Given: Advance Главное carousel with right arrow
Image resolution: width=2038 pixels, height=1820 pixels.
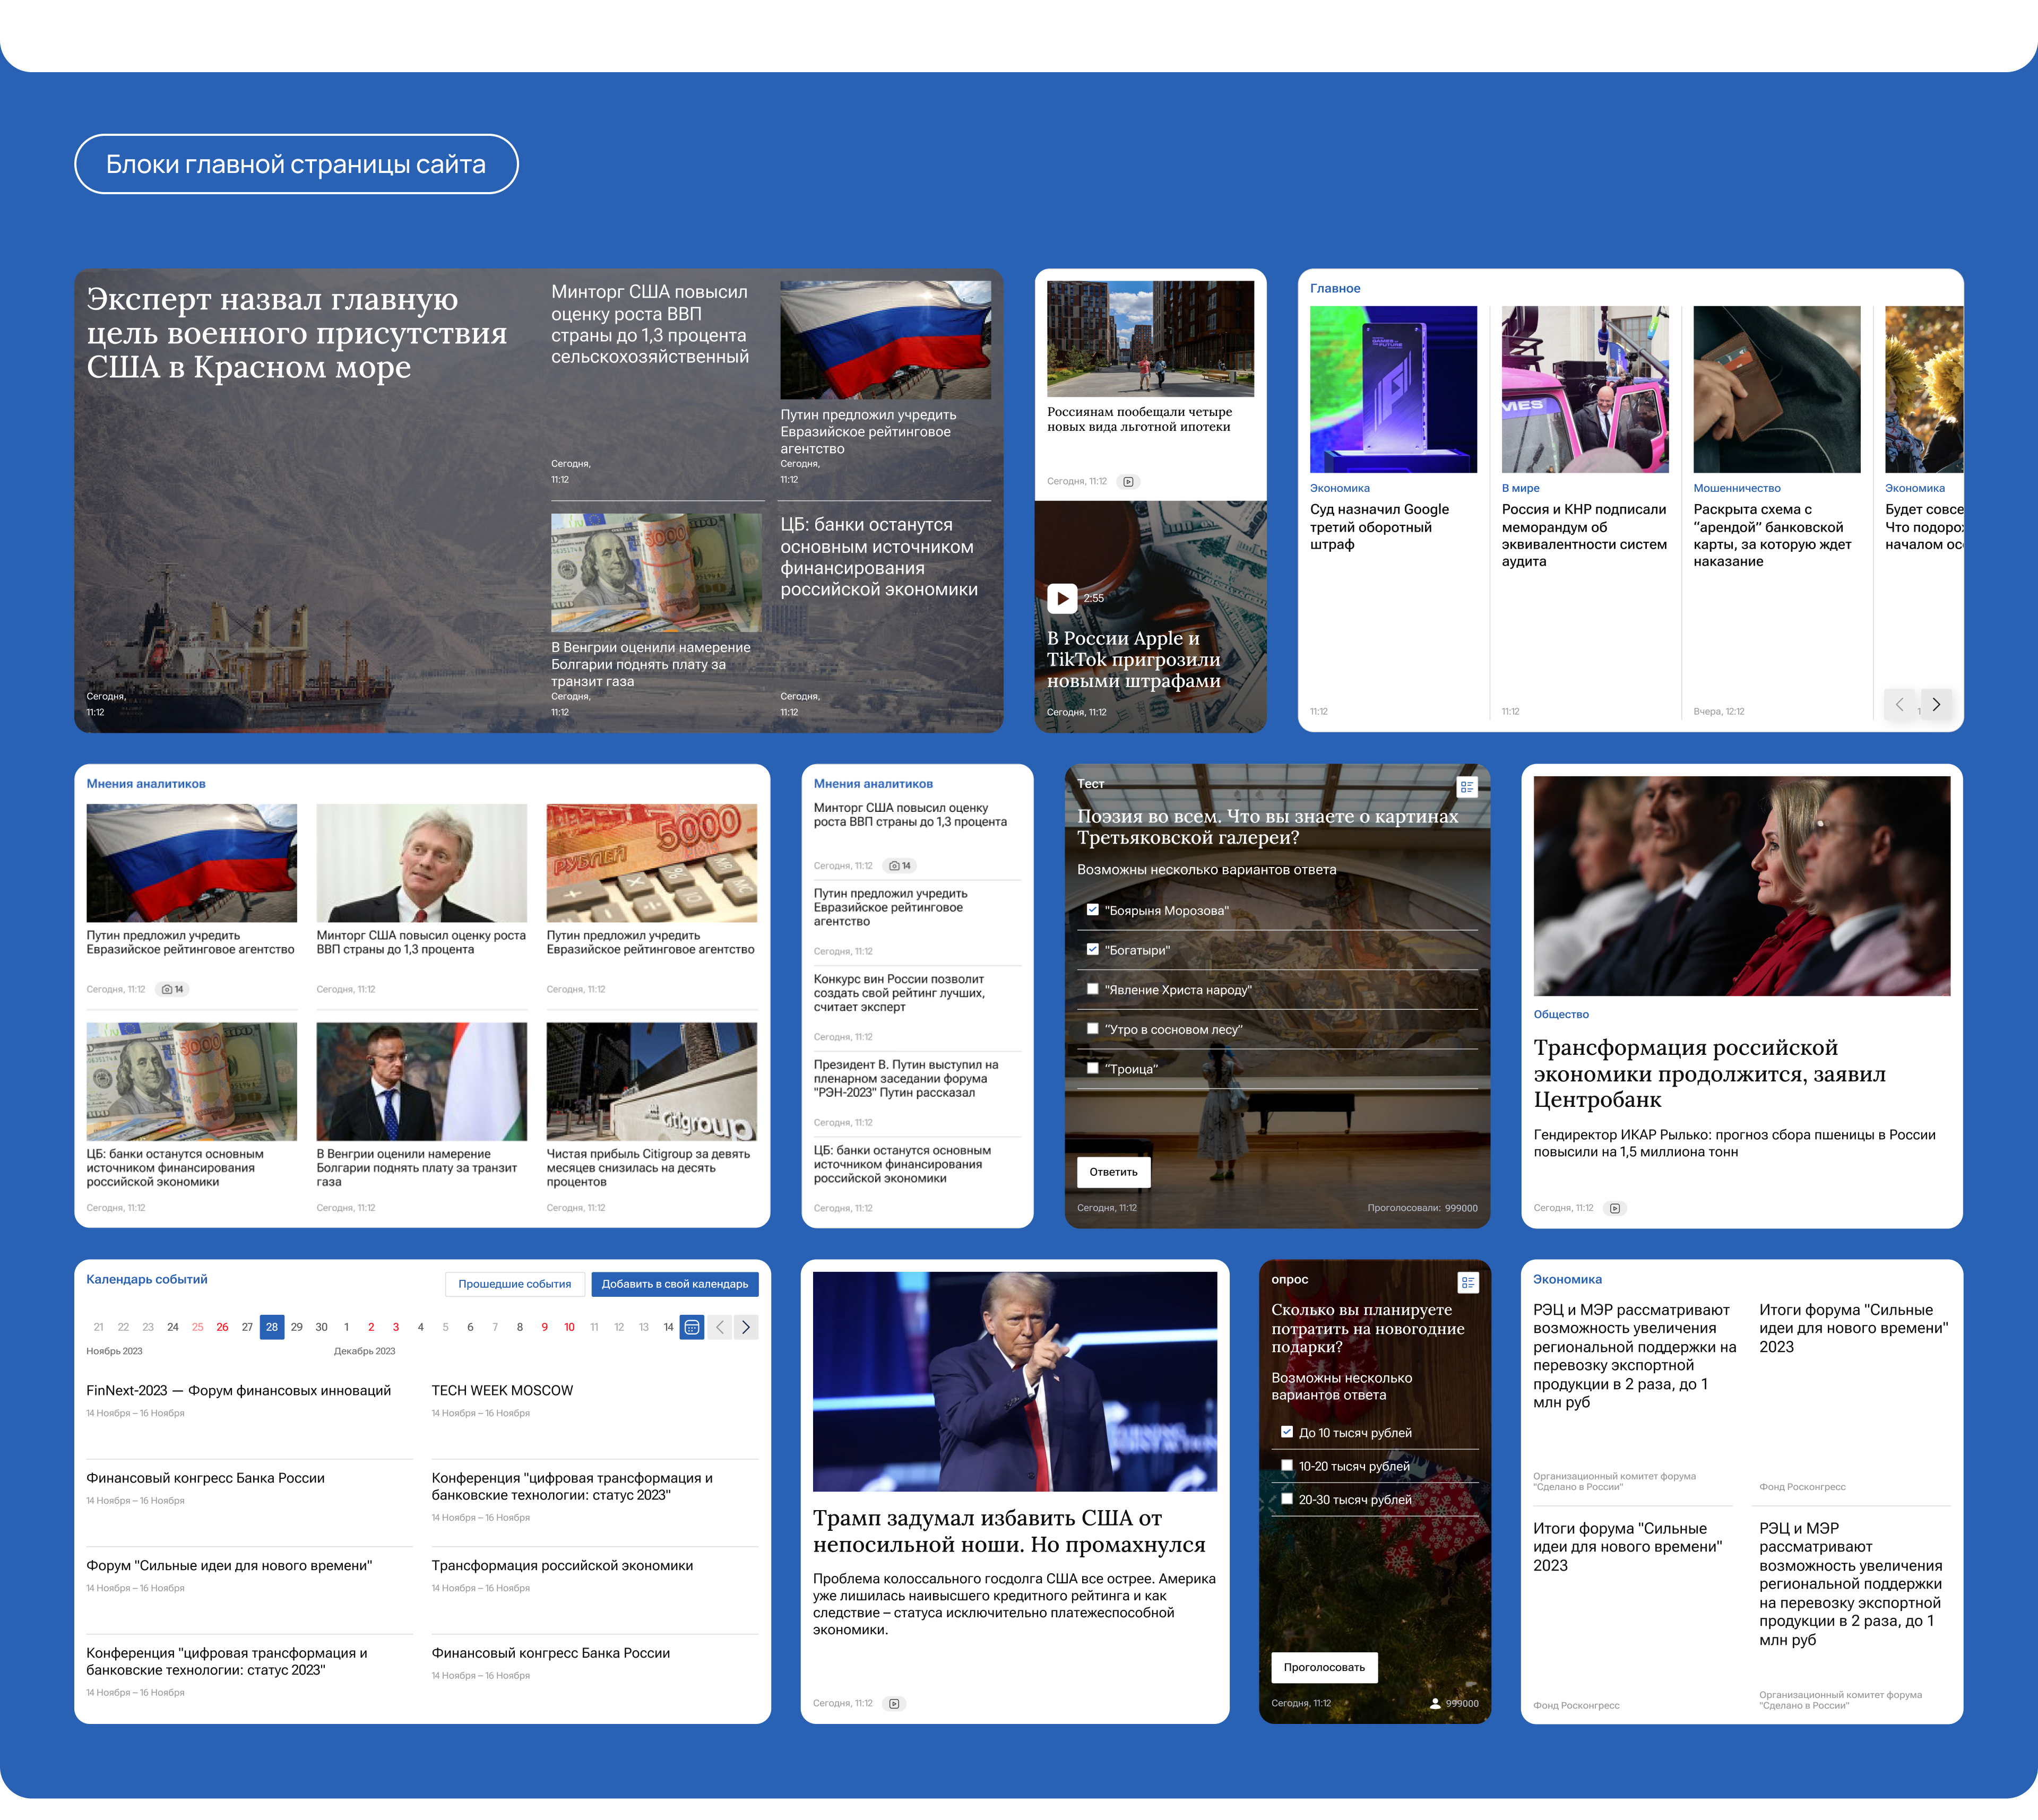Looking at the screenshot, I should click(1936, 704).
